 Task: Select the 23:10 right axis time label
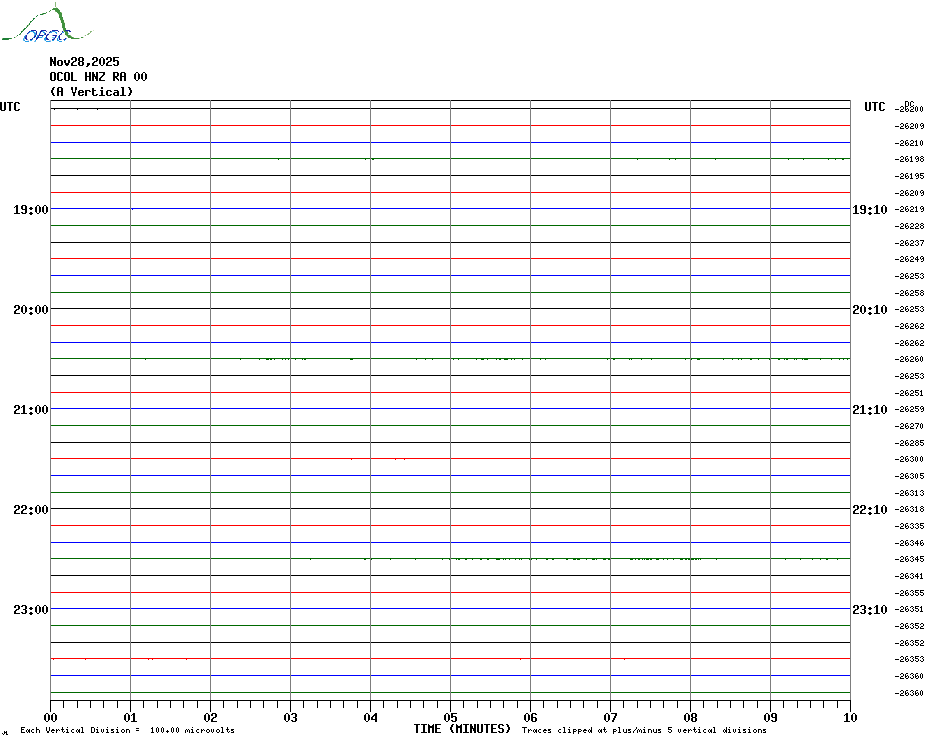coord(869,610)
